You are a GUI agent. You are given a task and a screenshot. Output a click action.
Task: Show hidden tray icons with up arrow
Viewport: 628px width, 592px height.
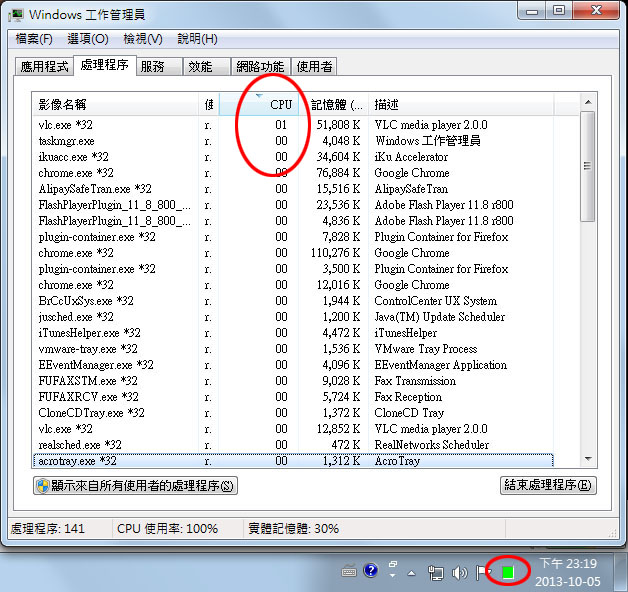pyautogui.click(x=411, y=573)
